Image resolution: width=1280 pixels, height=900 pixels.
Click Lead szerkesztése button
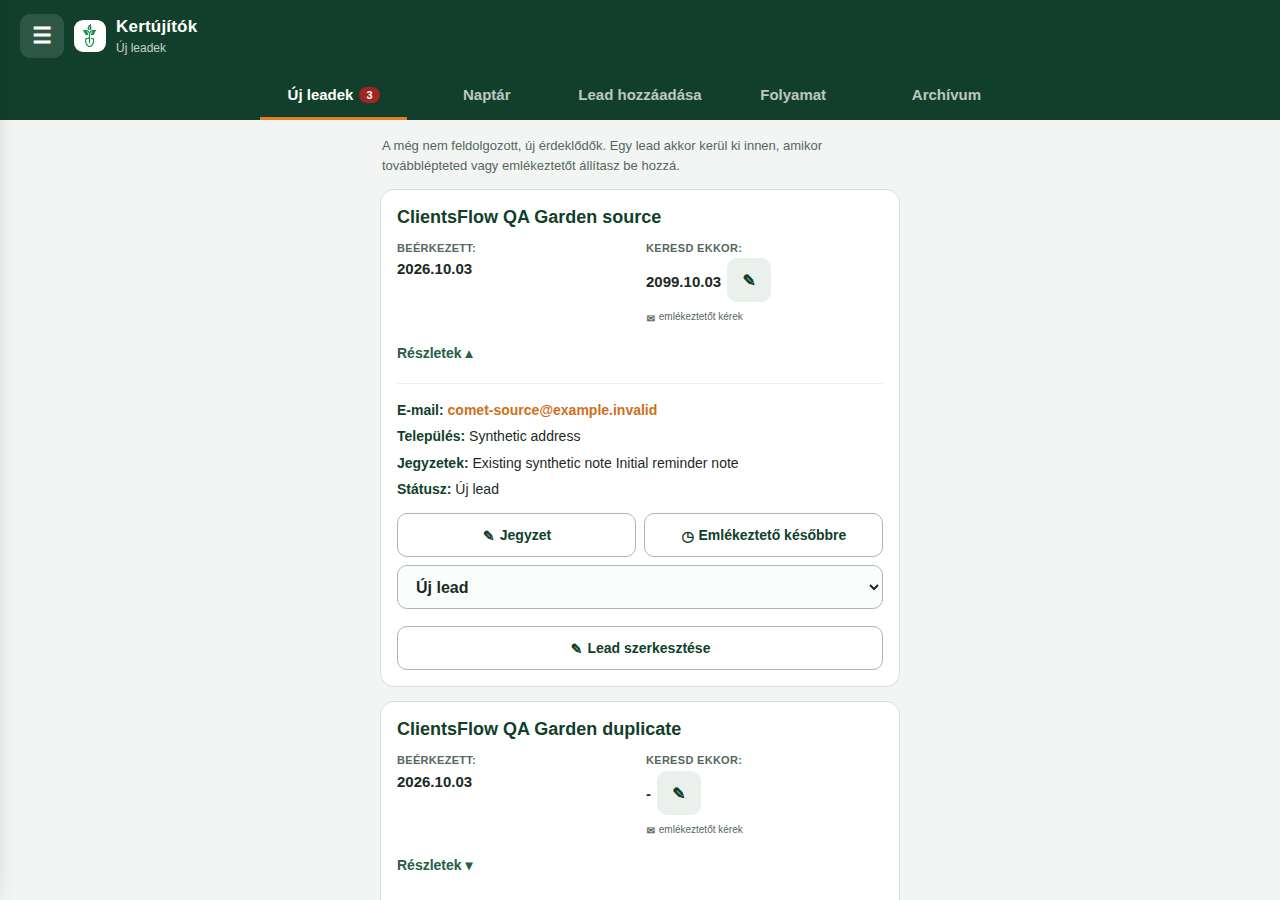click(640, 648)
